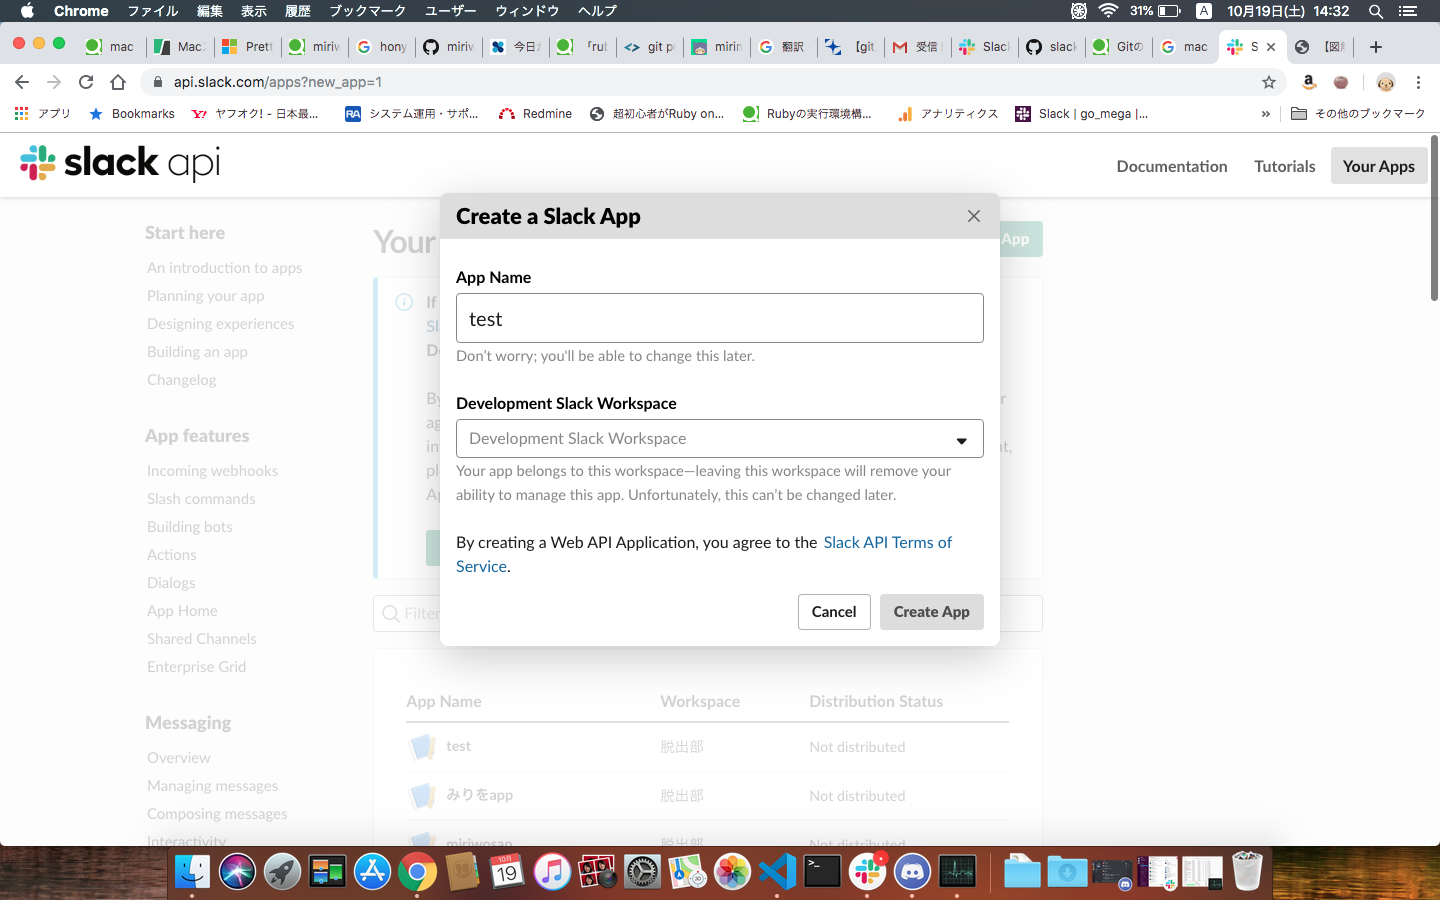Screen dimensions: 1440x900
Task: Open the ファイル menu
Action: point(153,11)
